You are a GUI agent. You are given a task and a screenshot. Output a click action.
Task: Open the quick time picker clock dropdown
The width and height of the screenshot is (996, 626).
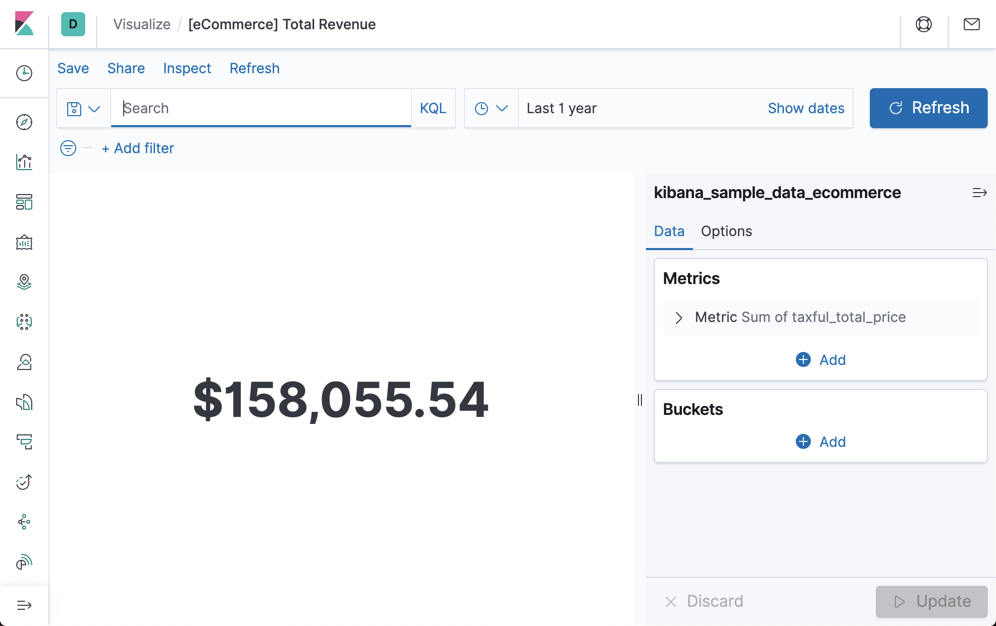492,109
